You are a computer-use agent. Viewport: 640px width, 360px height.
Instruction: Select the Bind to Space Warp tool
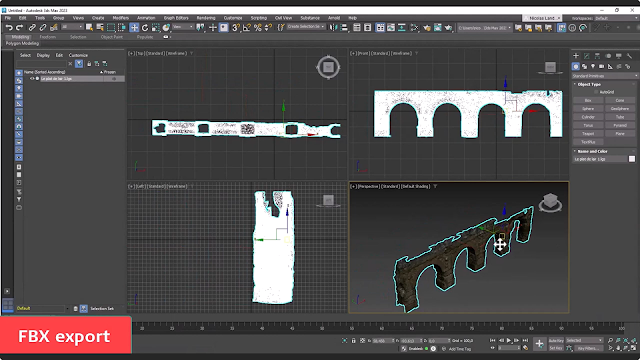click(x=53, y=27)
